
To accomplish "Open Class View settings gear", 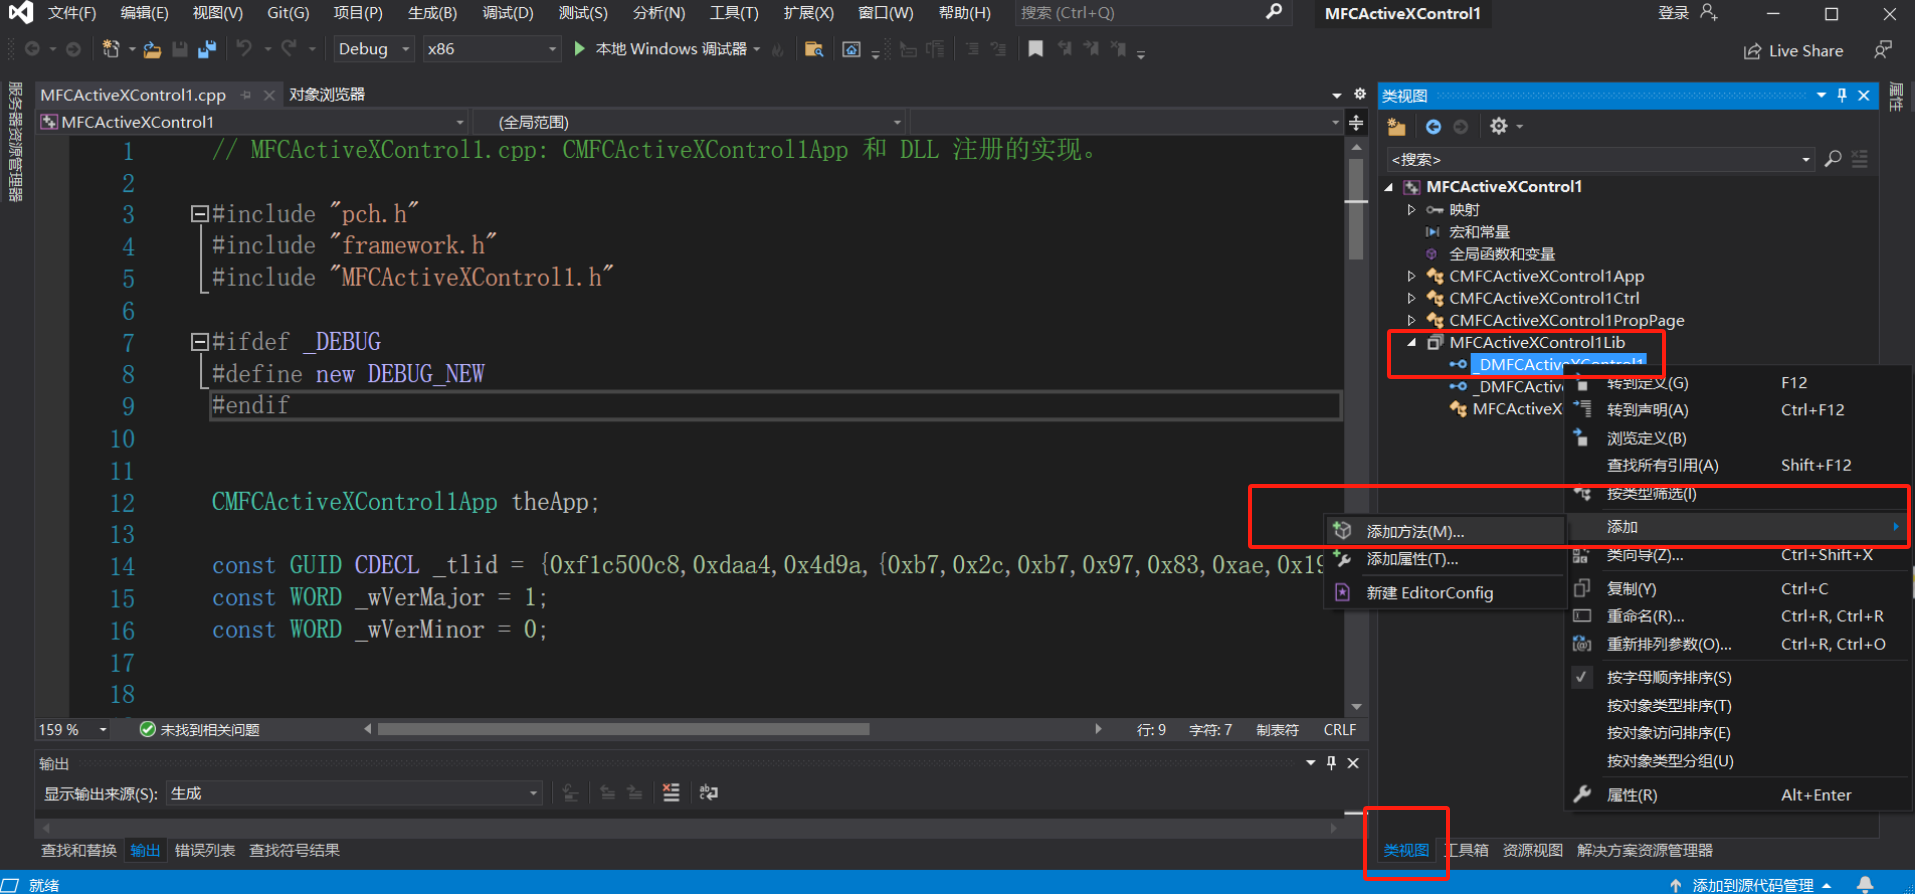I will (1498, 126).
